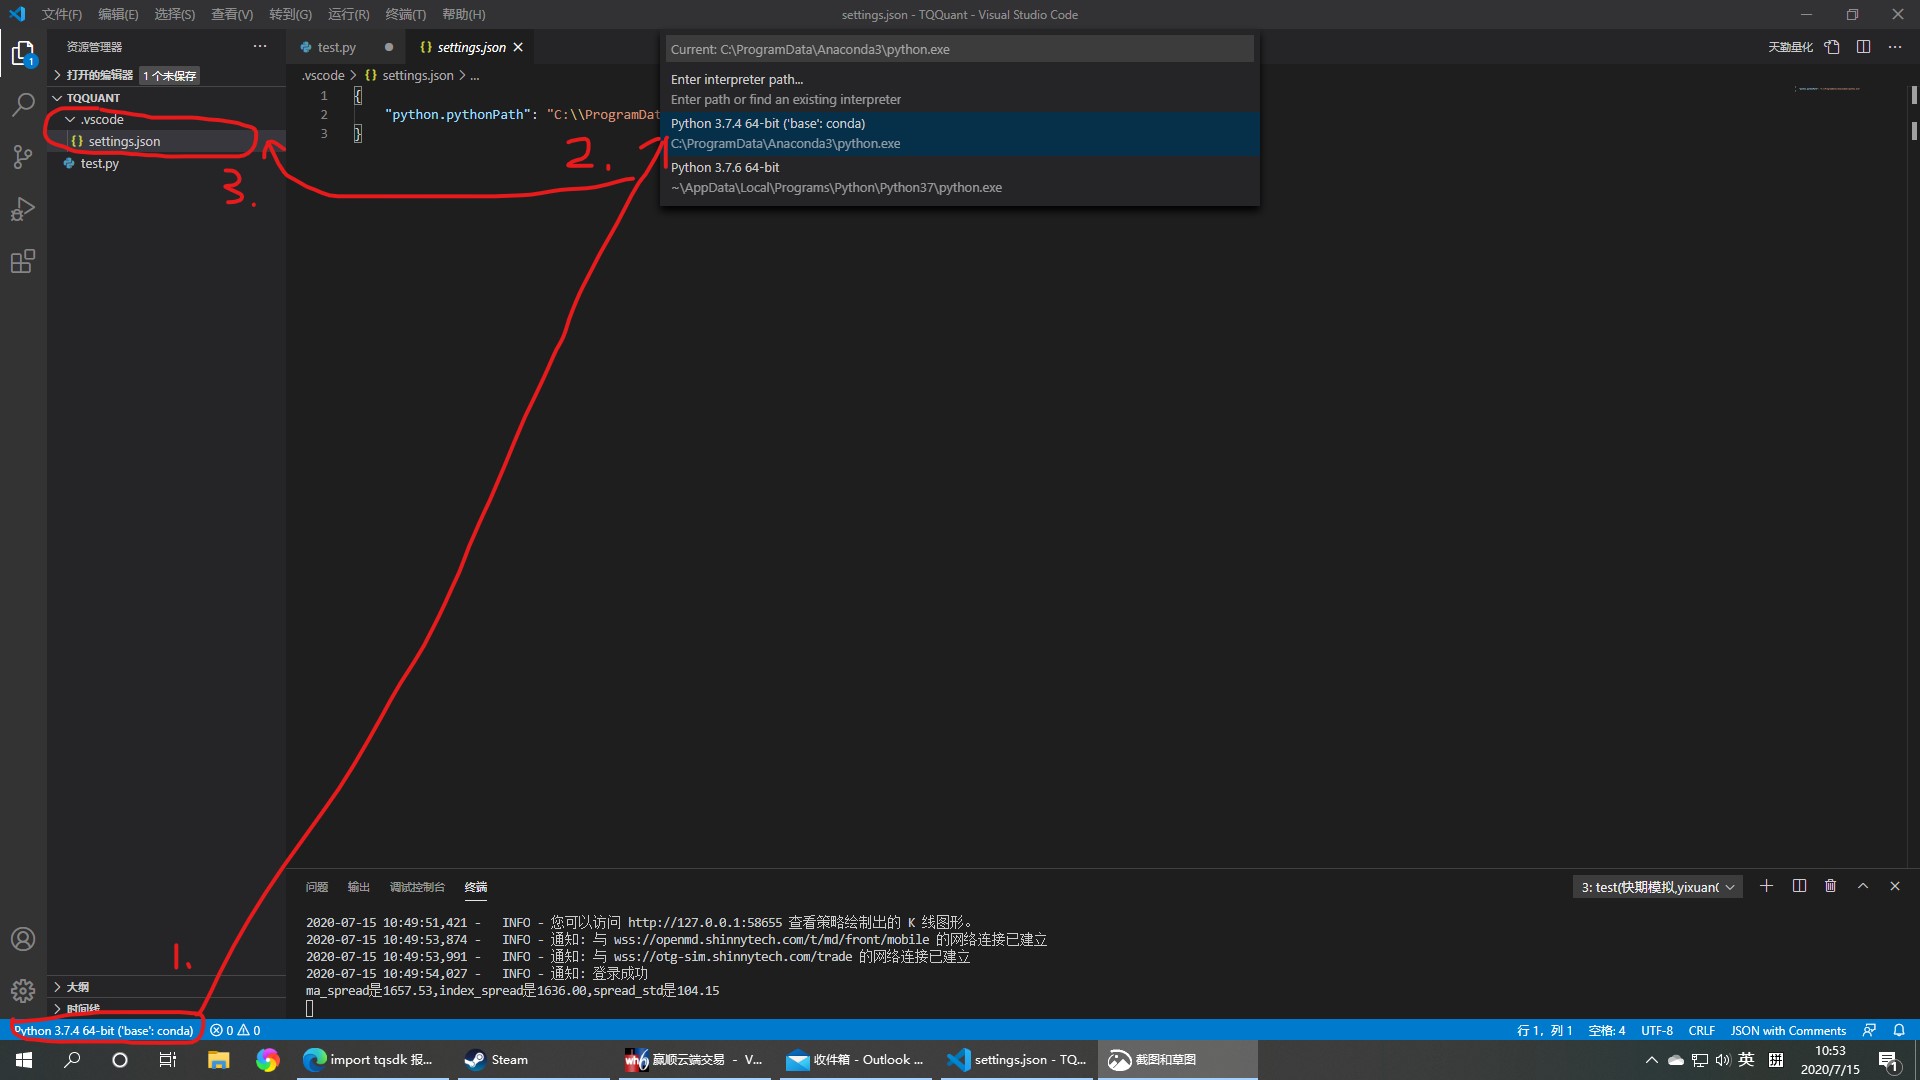Open editor more actions ellipsis
Screen dimensions: 1920x1080
point(1895,47)
